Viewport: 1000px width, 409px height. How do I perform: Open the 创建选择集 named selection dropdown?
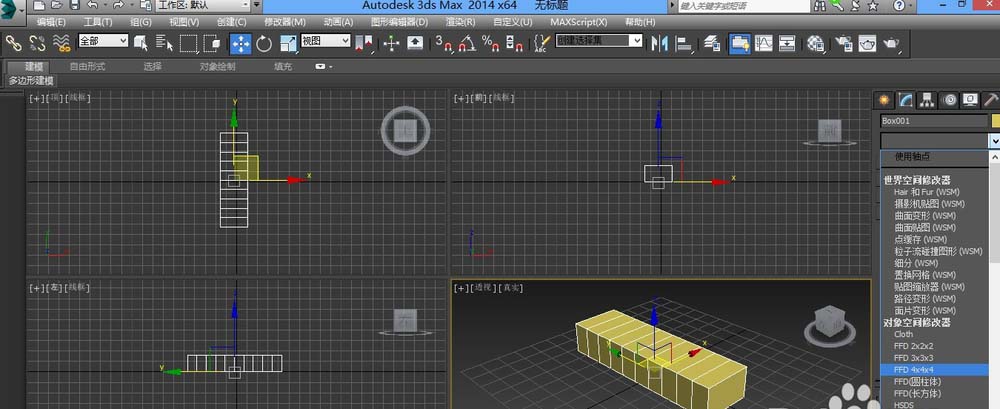(x=599, y=41)
